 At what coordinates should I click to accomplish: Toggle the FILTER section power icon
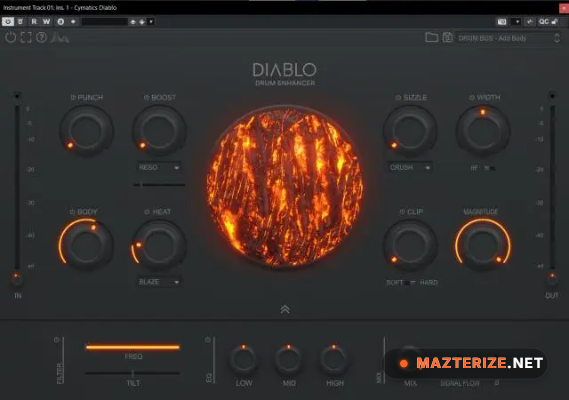[57, 340]
